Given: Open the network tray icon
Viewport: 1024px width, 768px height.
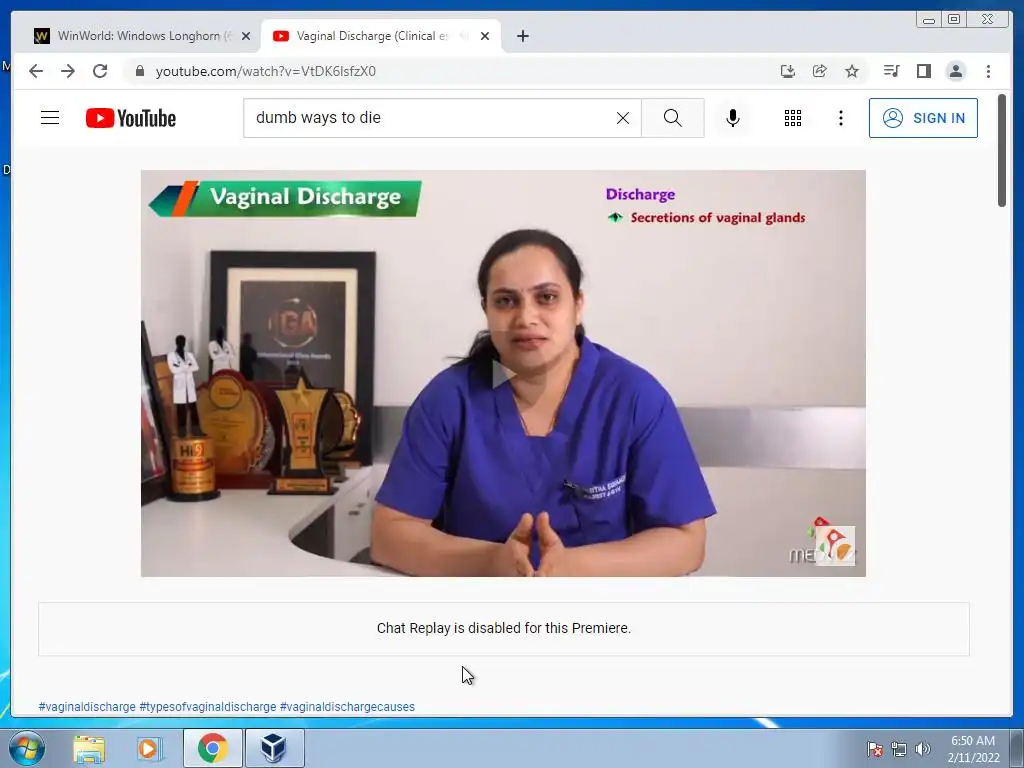Looking at the screenshot, I should (899, 748).
